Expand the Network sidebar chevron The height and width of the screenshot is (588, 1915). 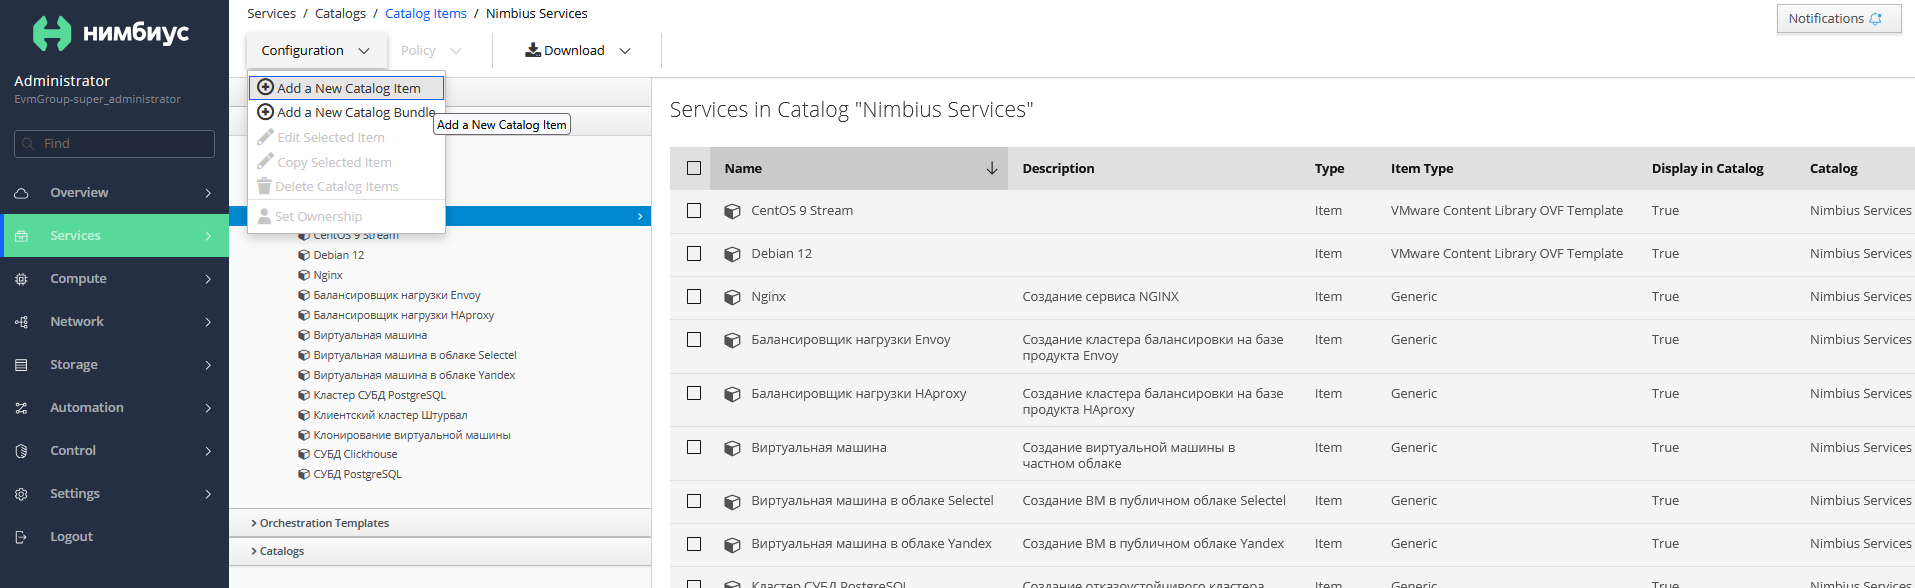click(x=208, y=322)
